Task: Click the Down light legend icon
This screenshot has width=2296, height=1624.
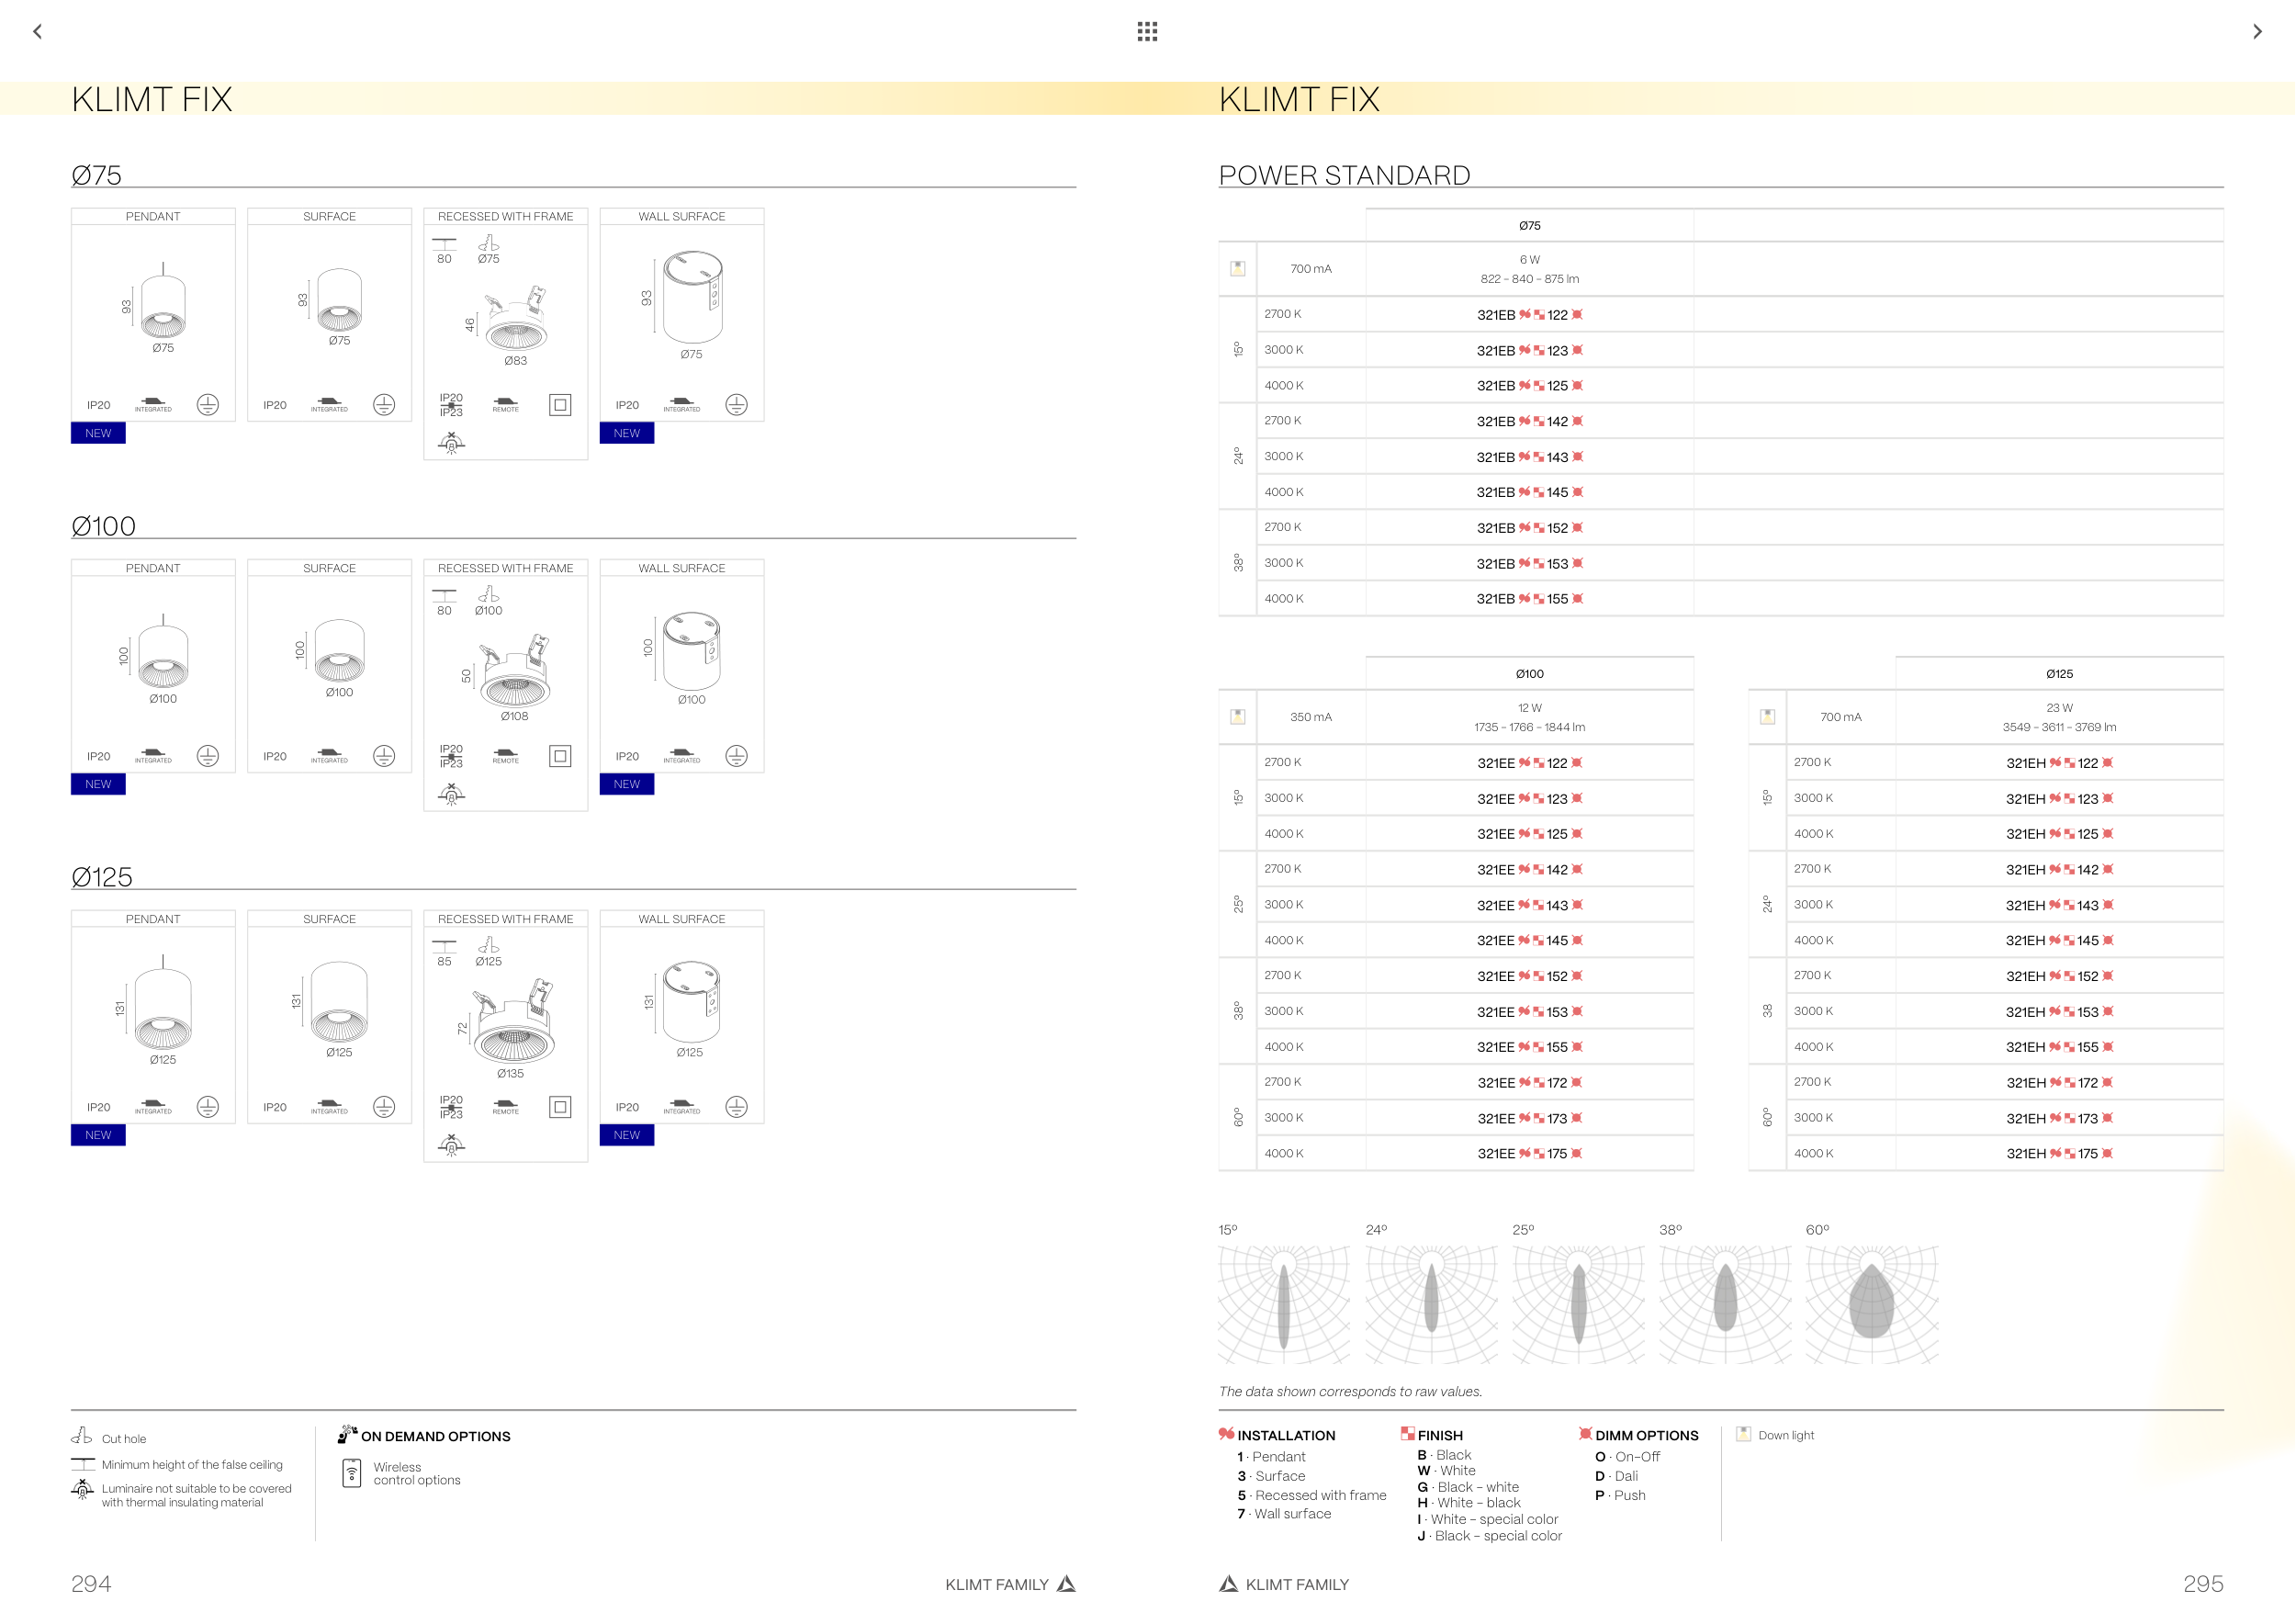Action: (x=1744, y=1434)
